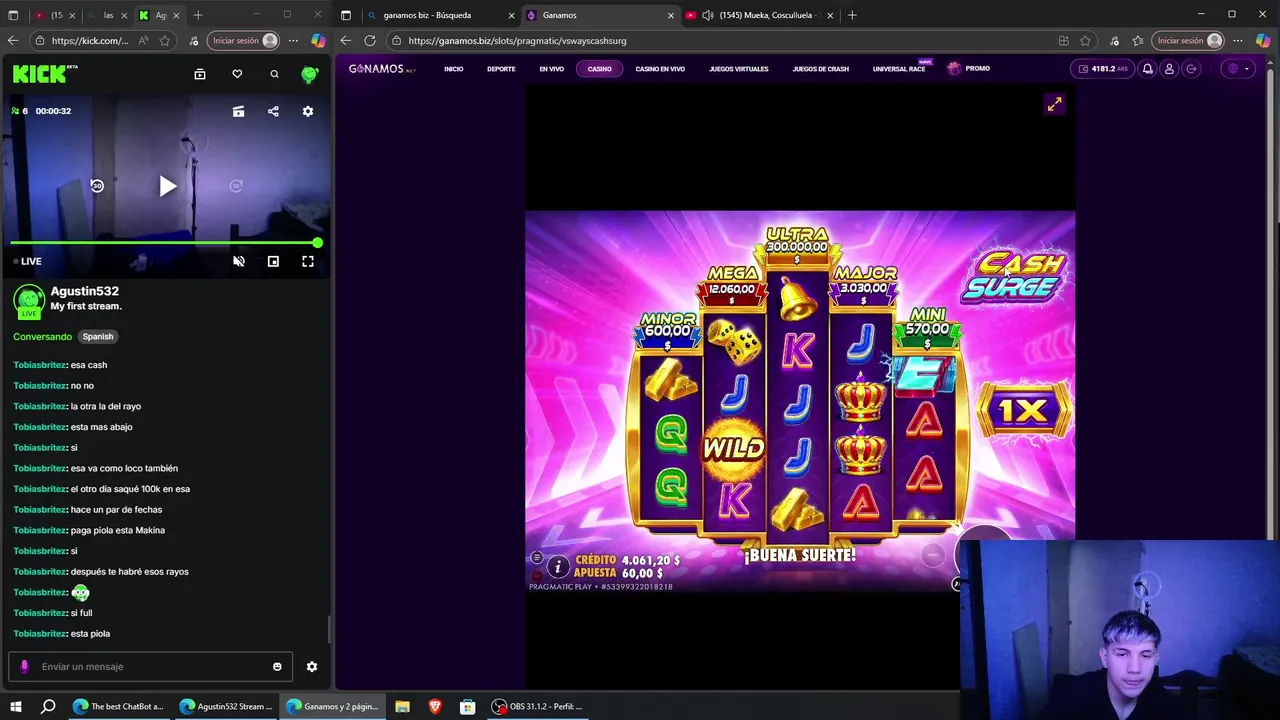Open JUEGOS VIRTUALES section
1280x720 pixels.
point(739,69)
